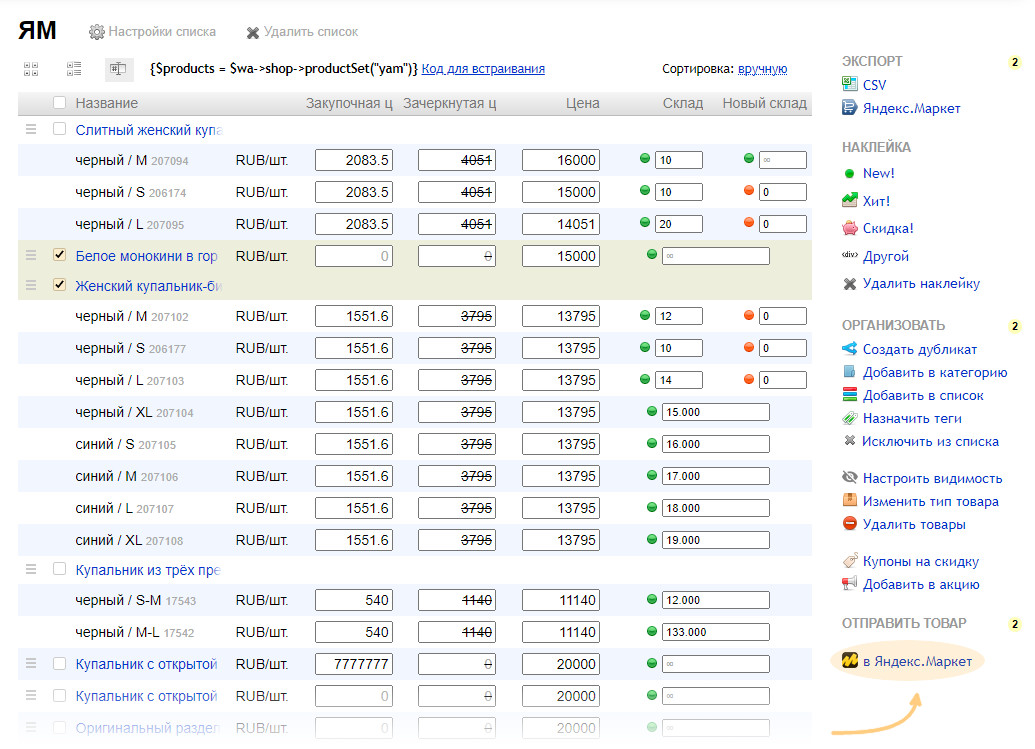
Task: Open the Купальник из трёх product link
Action: pos(147,570)
